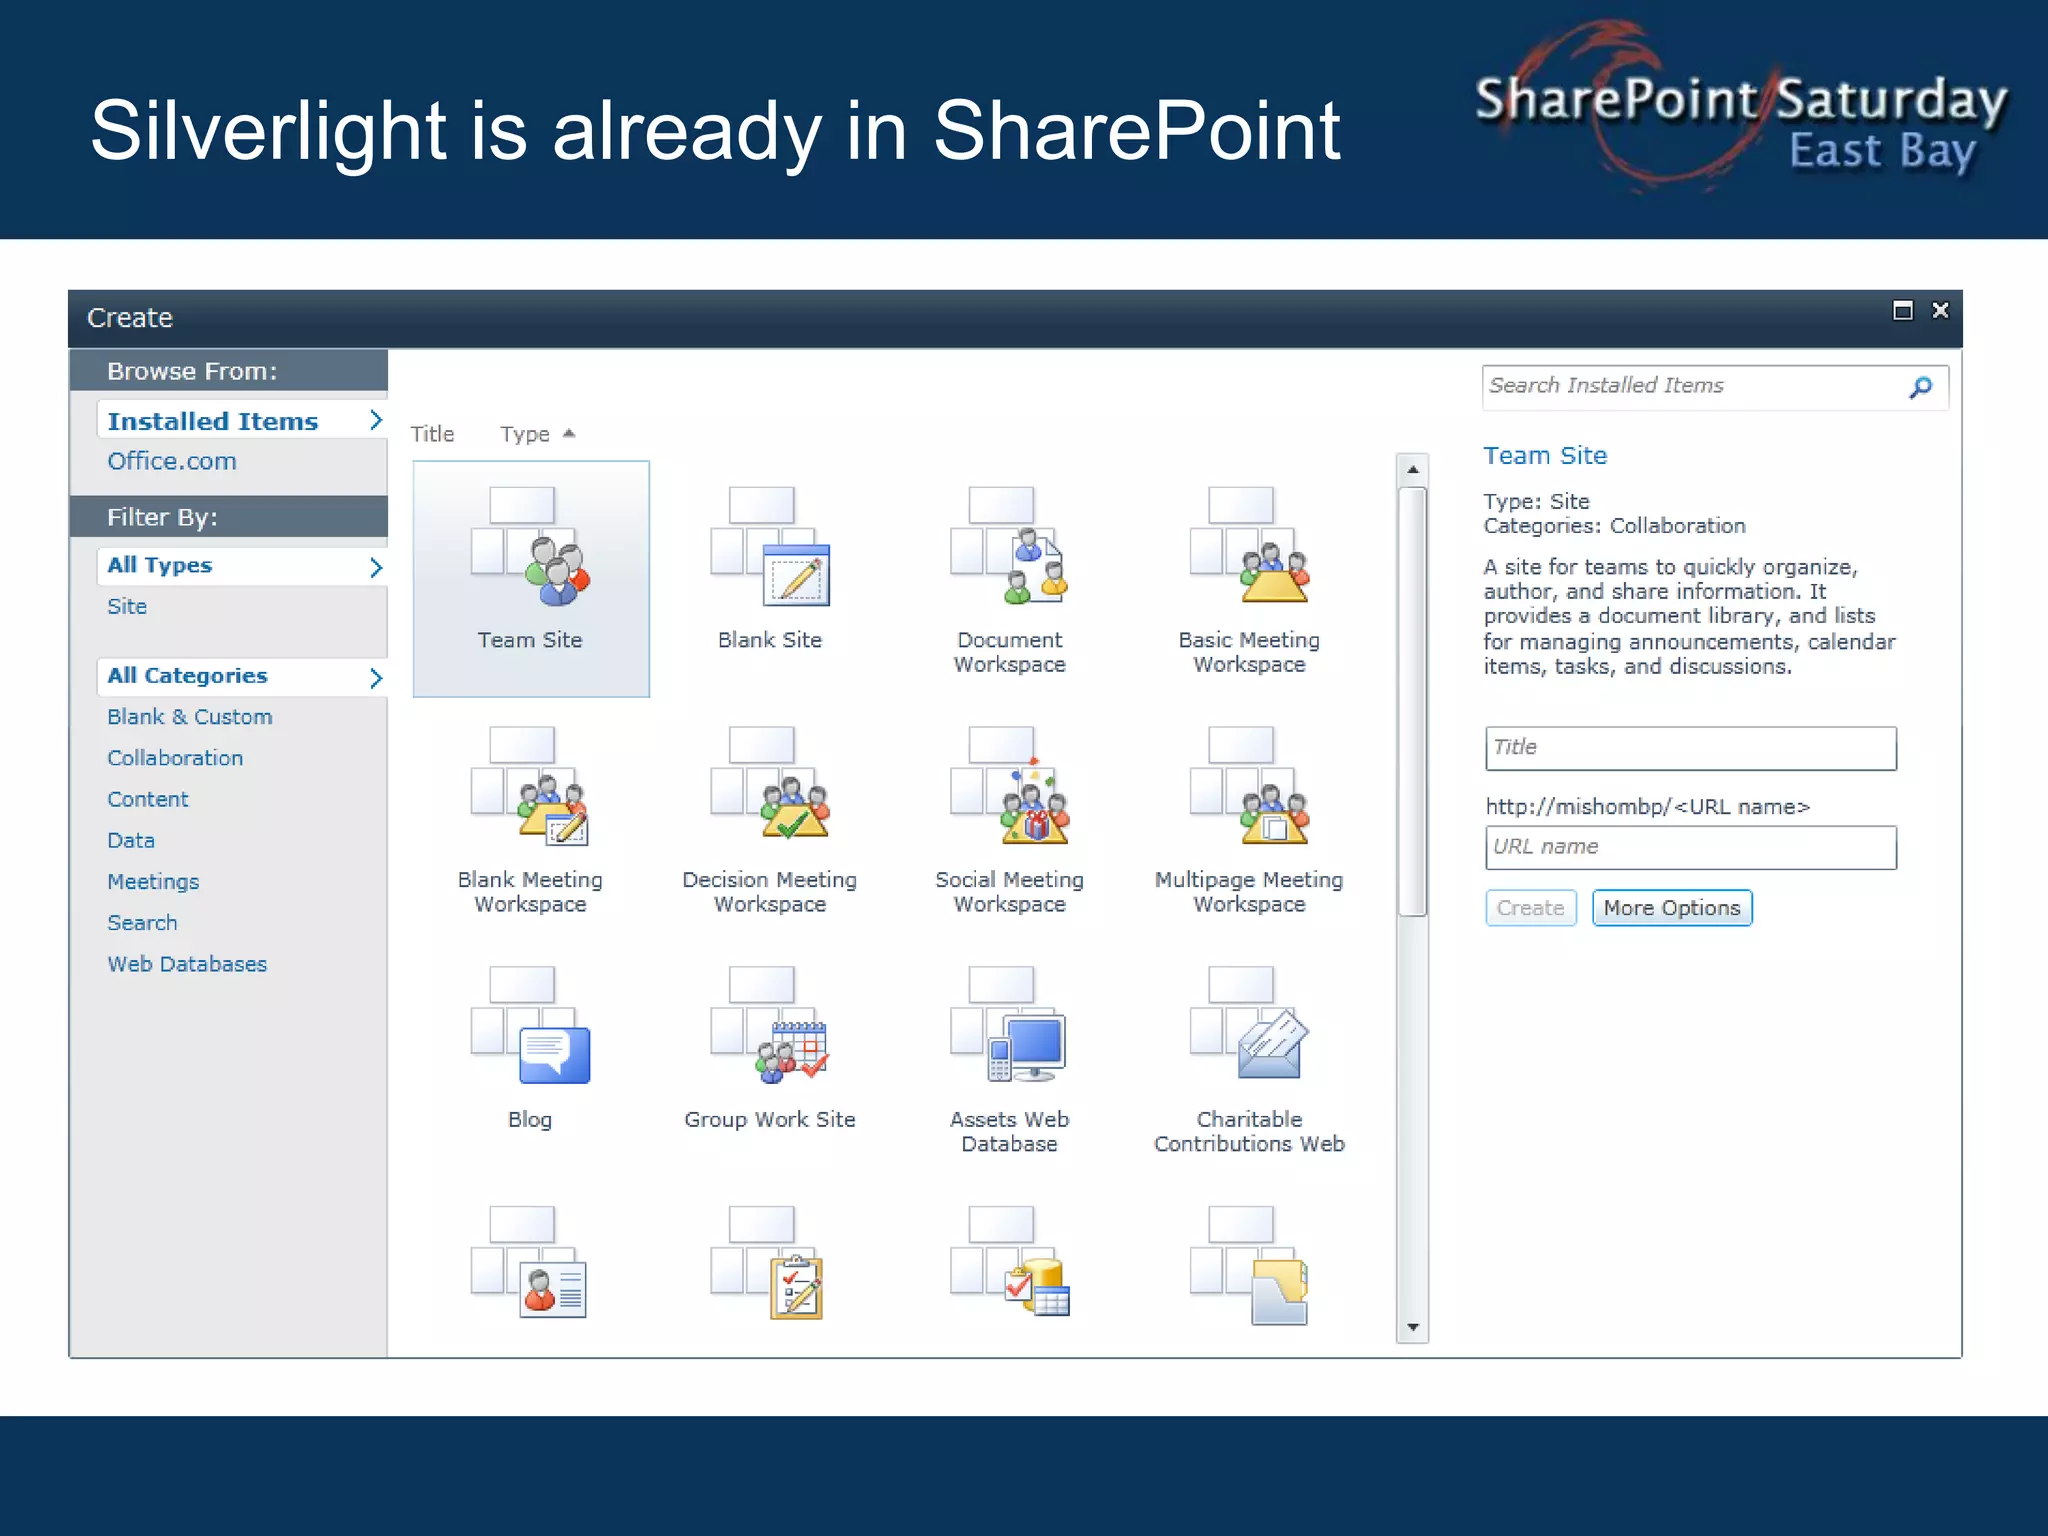Open More Options for the site
Screen dimensions: 2048x1536
(1672, 908)
